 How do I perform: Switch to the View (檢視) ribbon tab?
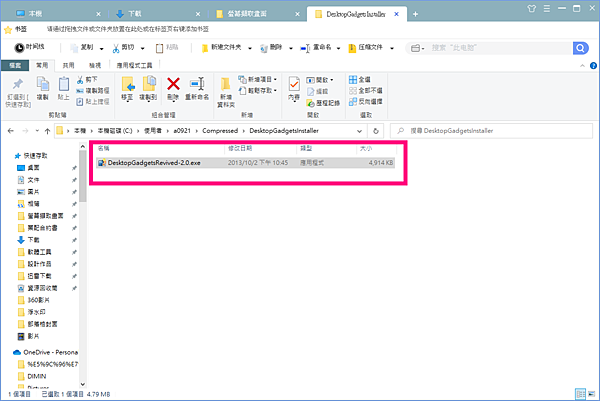tap(95, 65)
